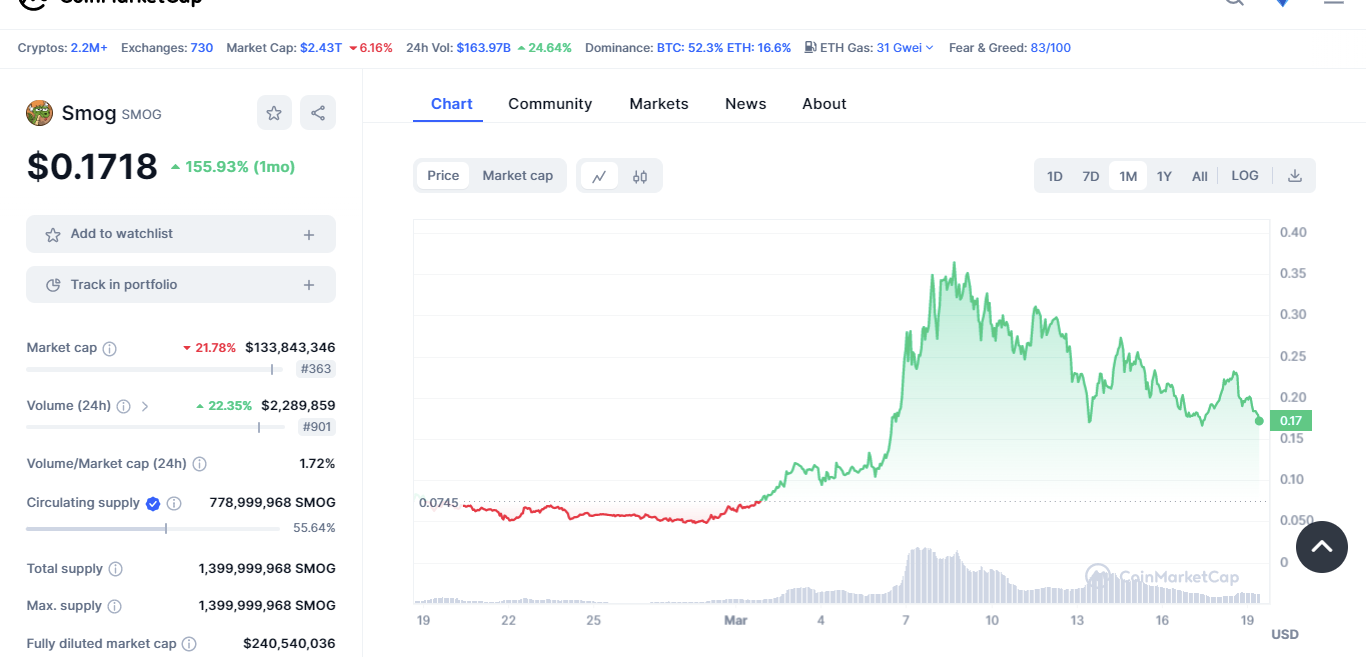This screenshot has width=1366, height=657.
Task: Set chart range to 1D
Action: point(1055,176)
